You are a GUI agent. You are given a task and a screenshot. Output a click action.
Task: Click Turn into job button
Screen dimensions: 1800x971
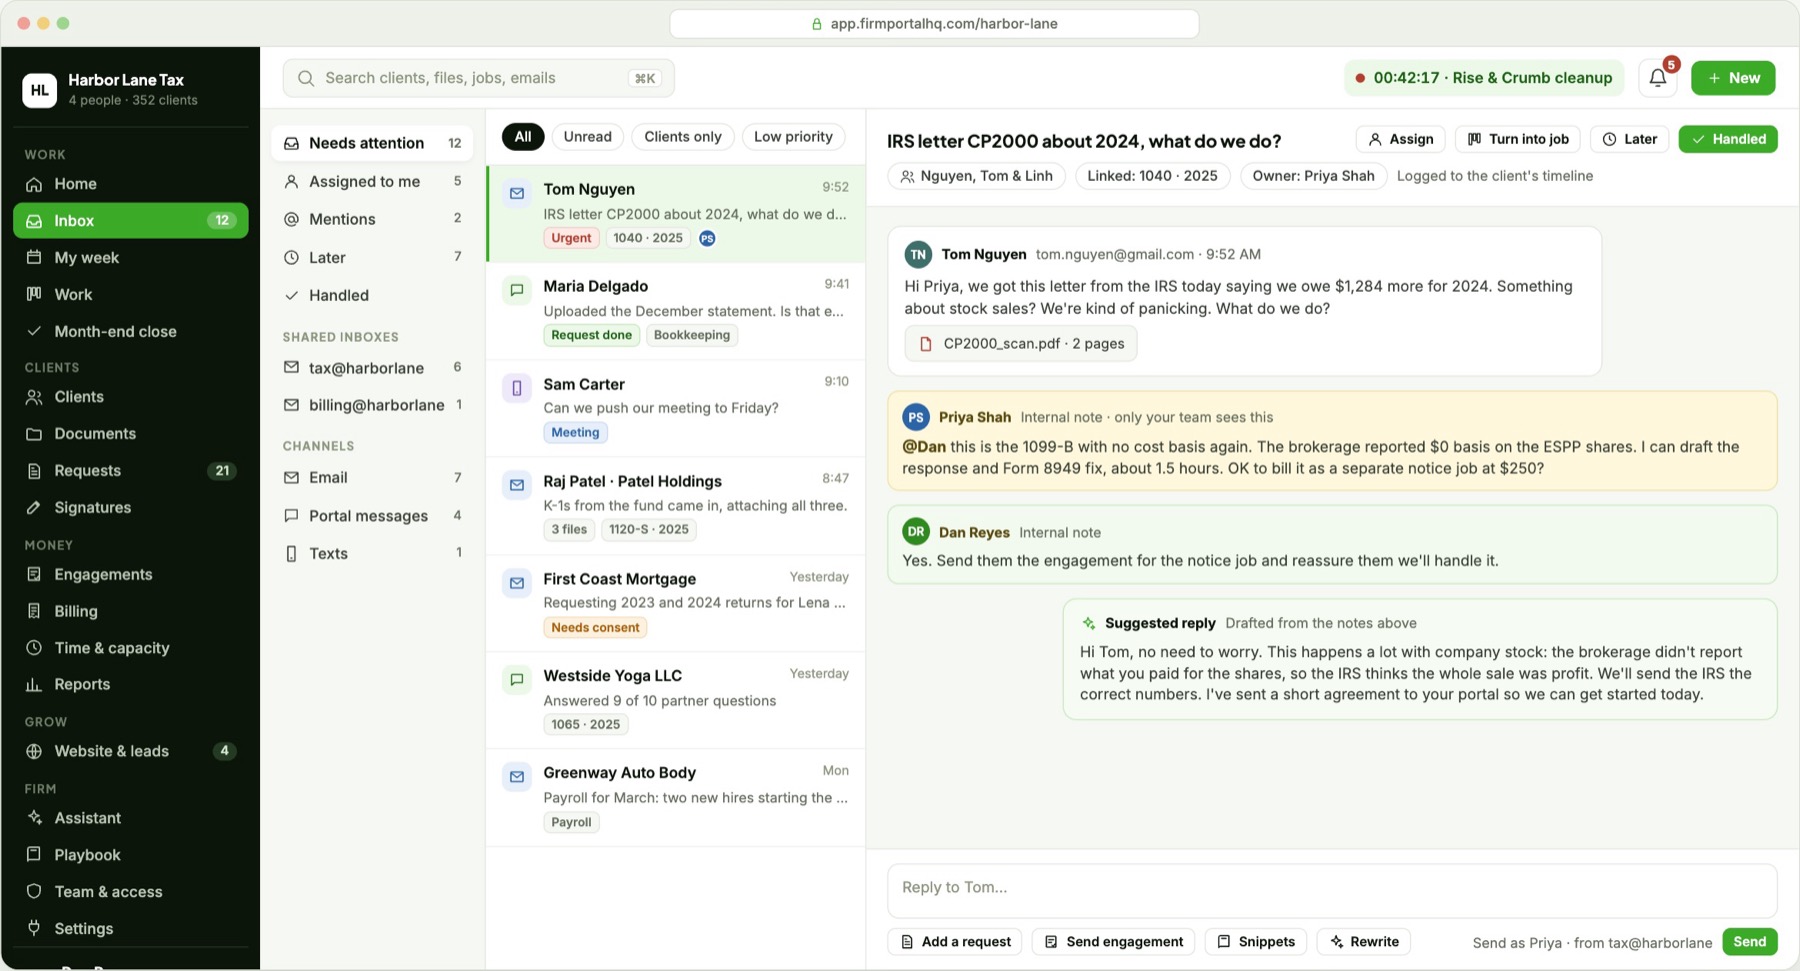1518,139
